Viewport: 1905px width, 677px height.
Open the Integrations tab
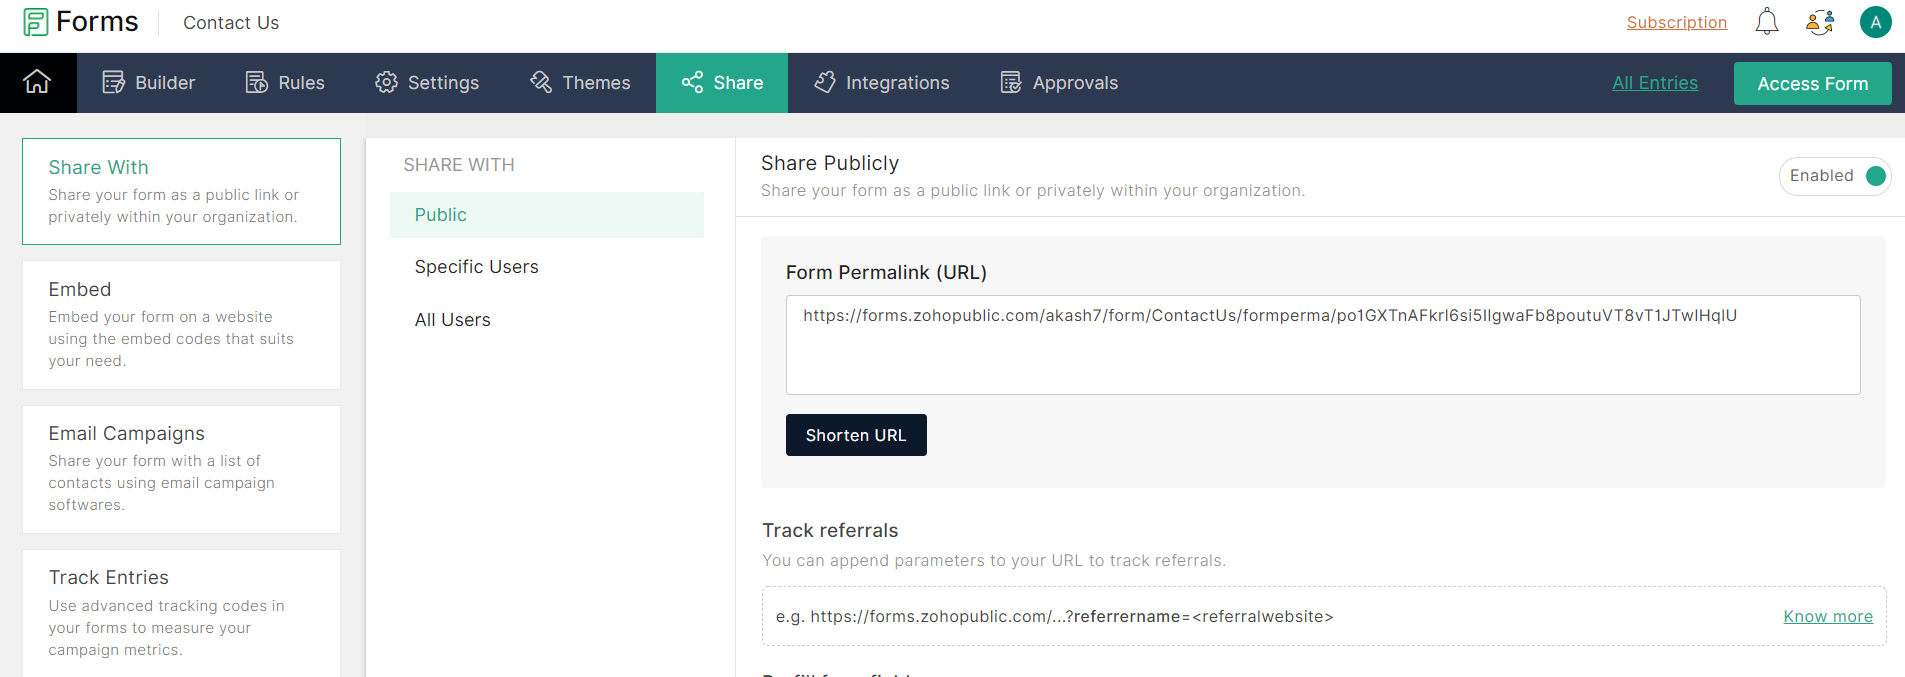[882, 83]
